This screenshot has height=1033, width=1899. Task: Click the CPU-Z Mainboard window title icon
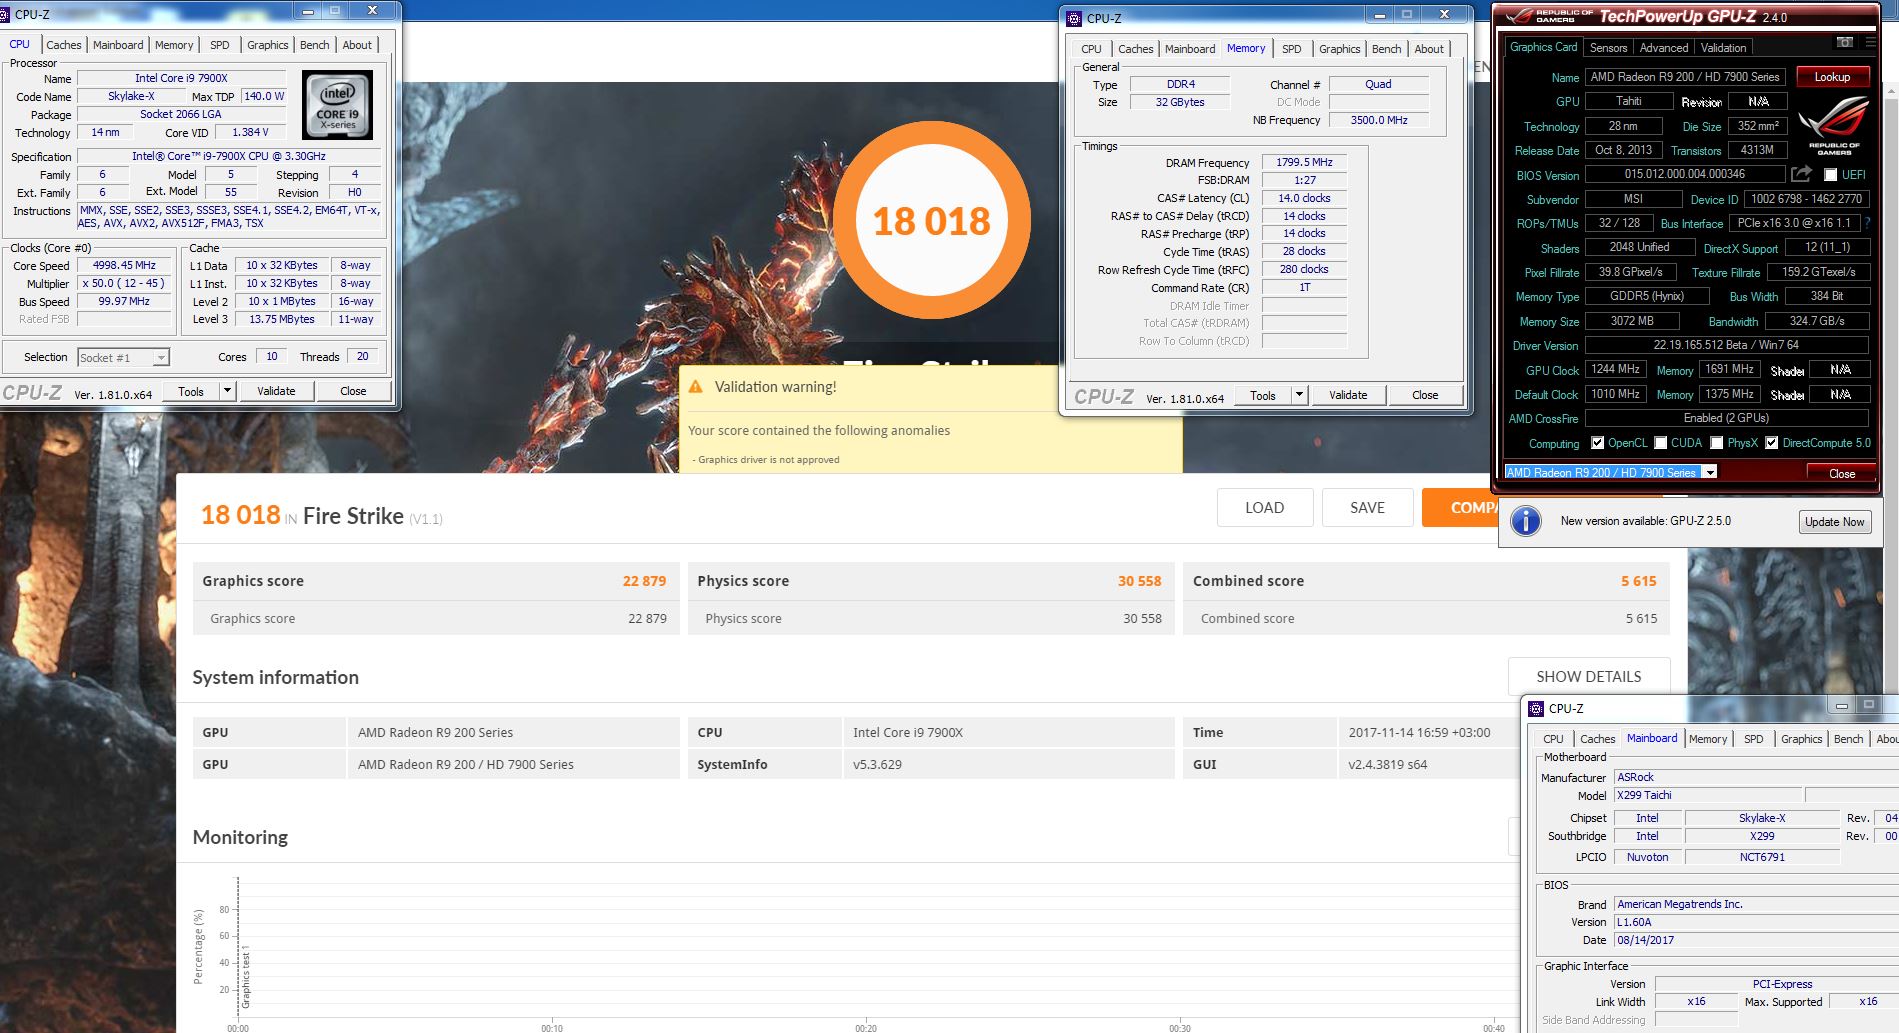(1536, 708)
